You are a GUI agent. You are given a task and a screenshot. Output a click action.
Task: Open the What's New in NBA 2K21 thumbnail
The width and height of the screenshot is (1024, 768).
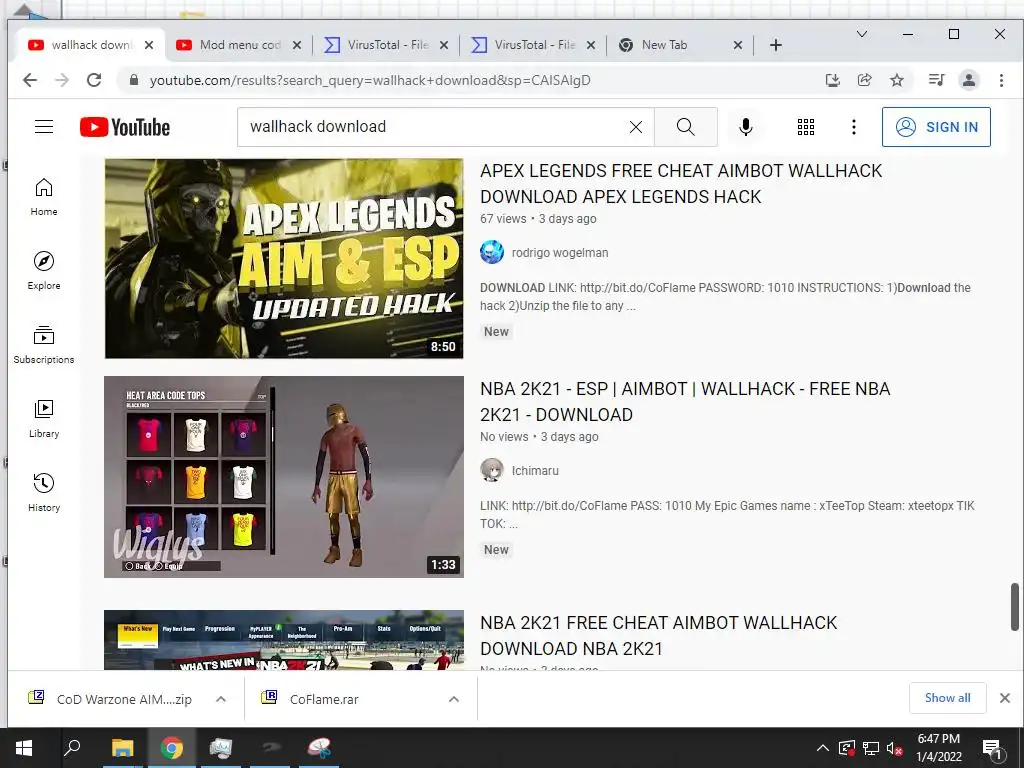[284, 640]
